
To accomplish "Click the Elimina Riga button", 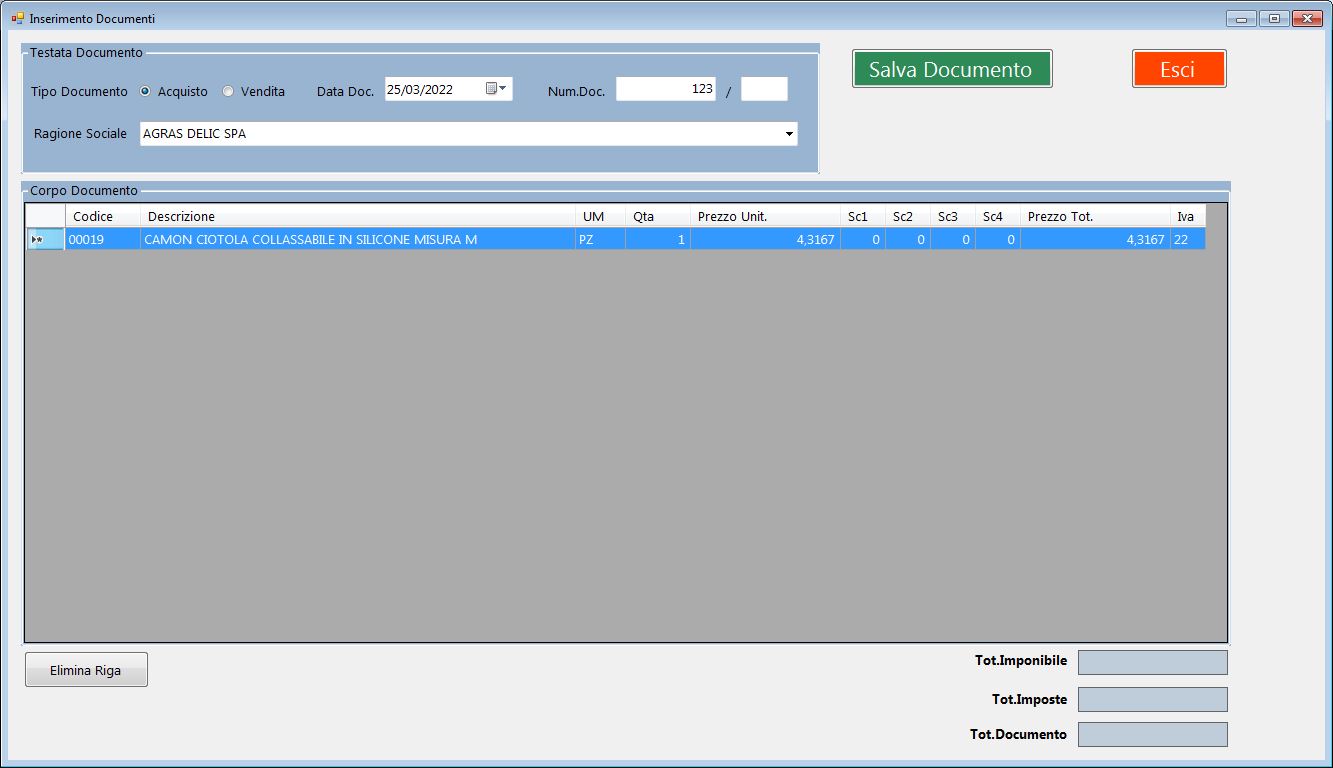I will tap(86, 670).
